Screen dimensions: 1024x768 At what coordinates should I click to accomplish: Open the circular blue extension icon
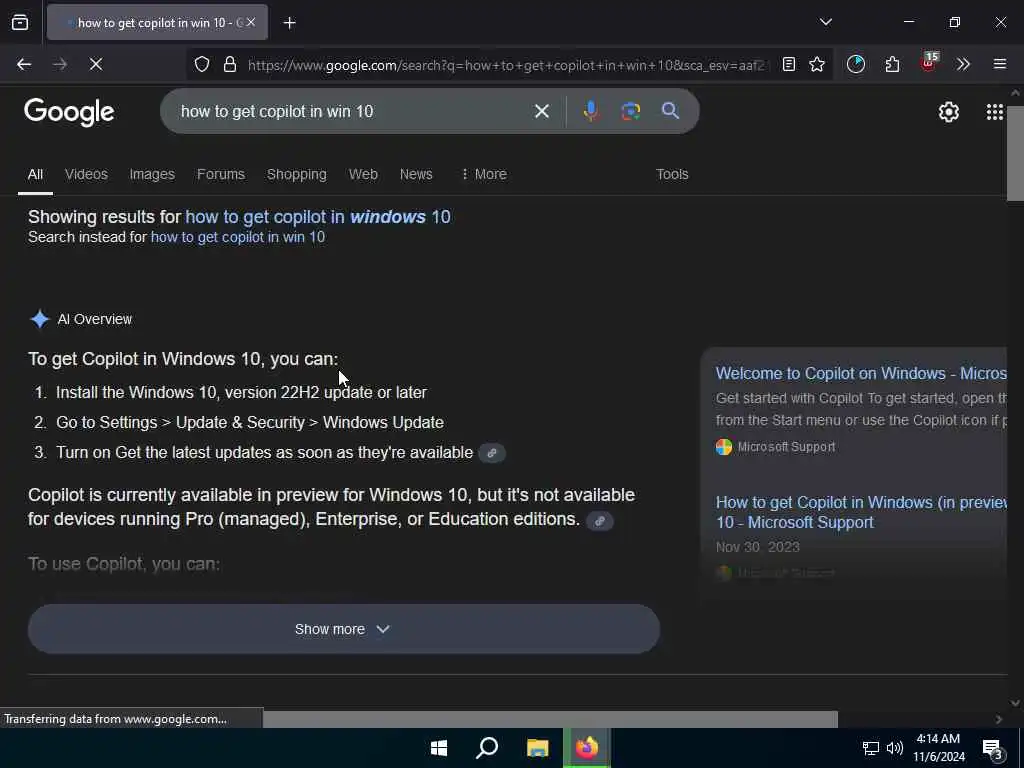pyautogui.click(x=856, y=64)
